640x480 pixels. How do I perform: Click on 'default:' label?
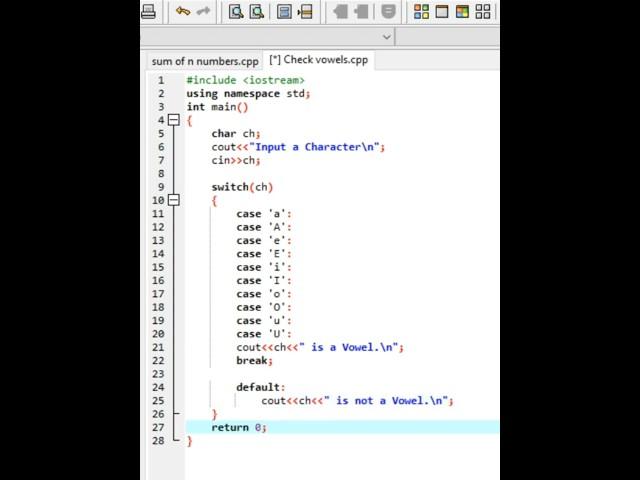click(x=260, y=387)
